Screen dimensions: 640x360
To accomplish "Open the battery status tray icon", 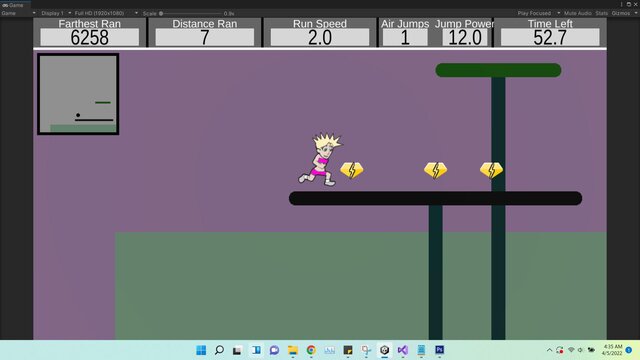I will point(591,350).
